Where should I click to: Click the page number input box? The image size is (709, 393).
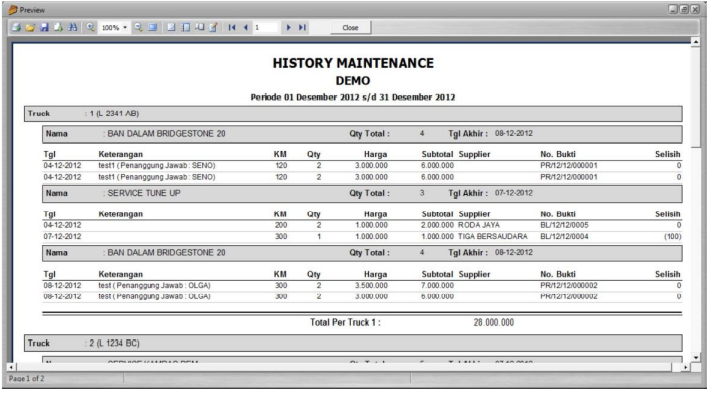coord(265,28)
